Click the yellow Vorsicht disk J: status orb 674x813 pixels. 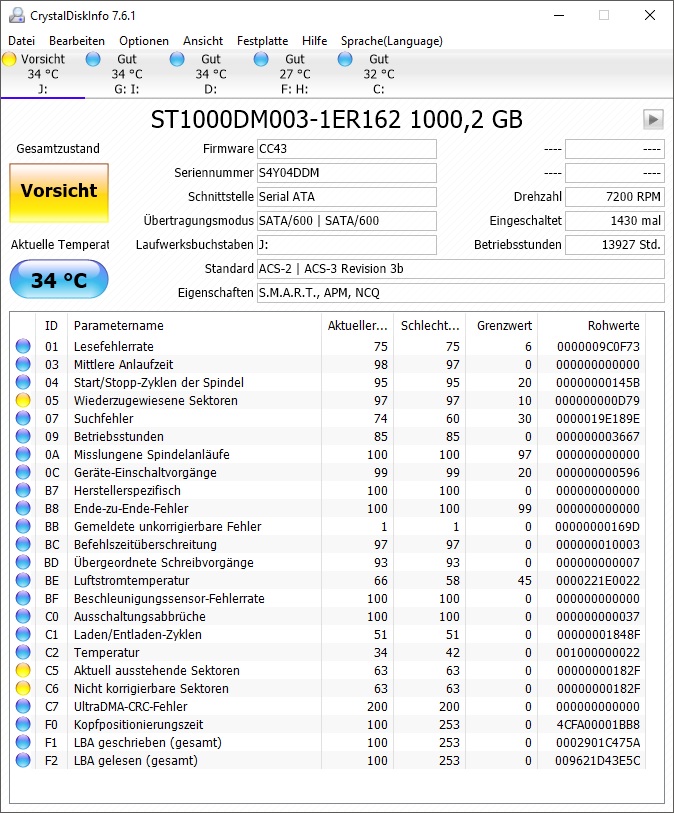(9, 59)
